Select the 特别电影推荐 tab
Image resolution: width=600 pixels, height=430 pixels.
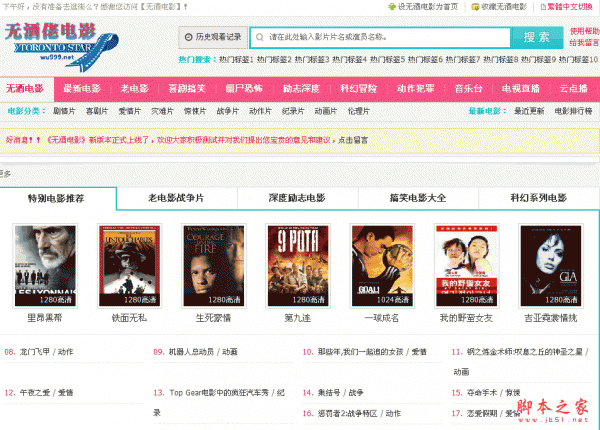coord(57,198)
